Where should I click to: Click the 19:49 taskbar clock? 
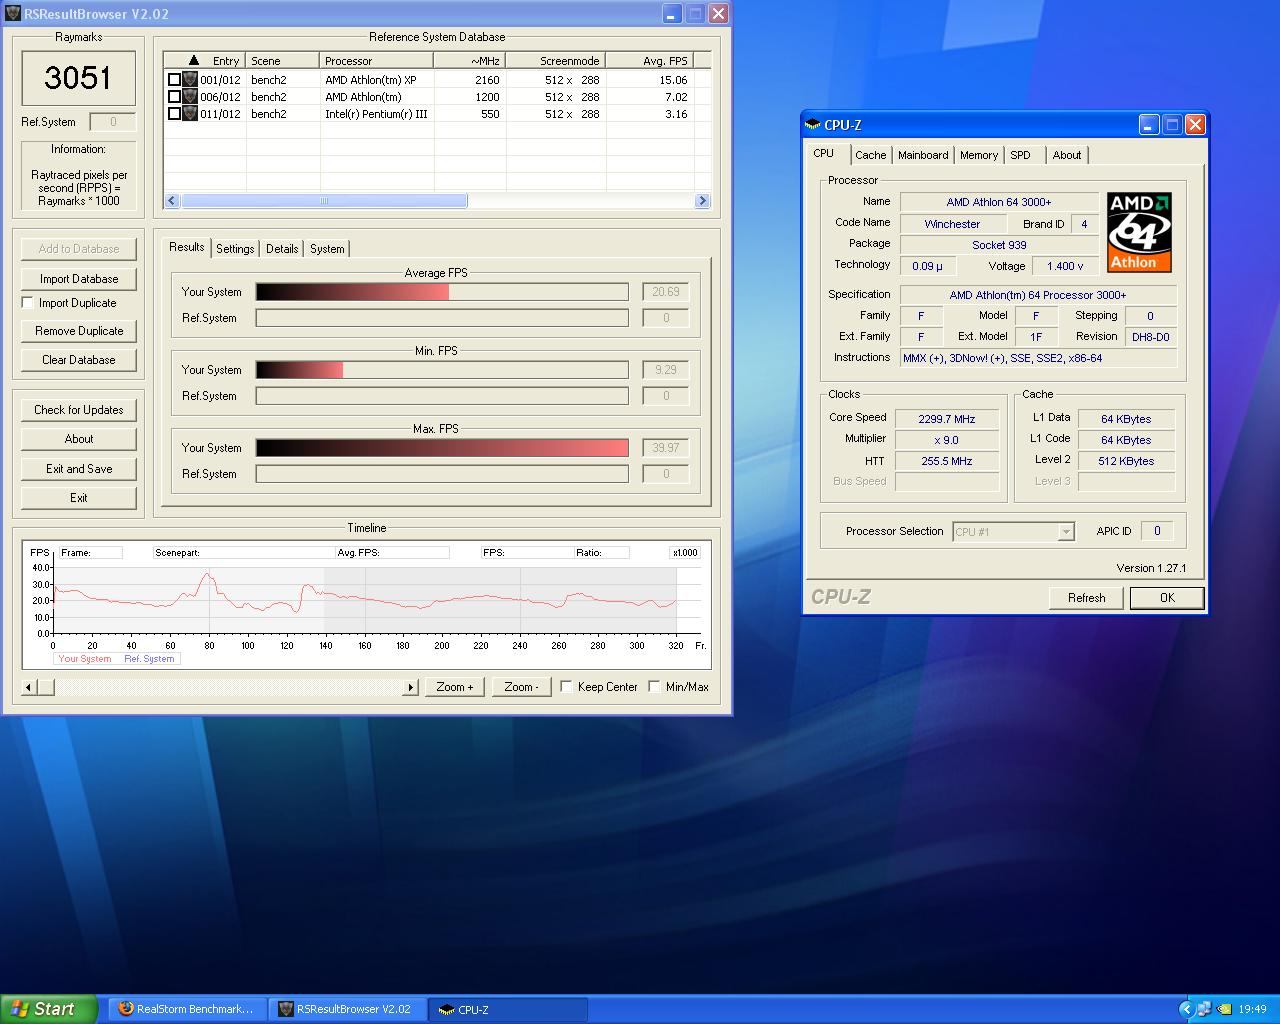pyautogui.click(x=1252, y=1009)
